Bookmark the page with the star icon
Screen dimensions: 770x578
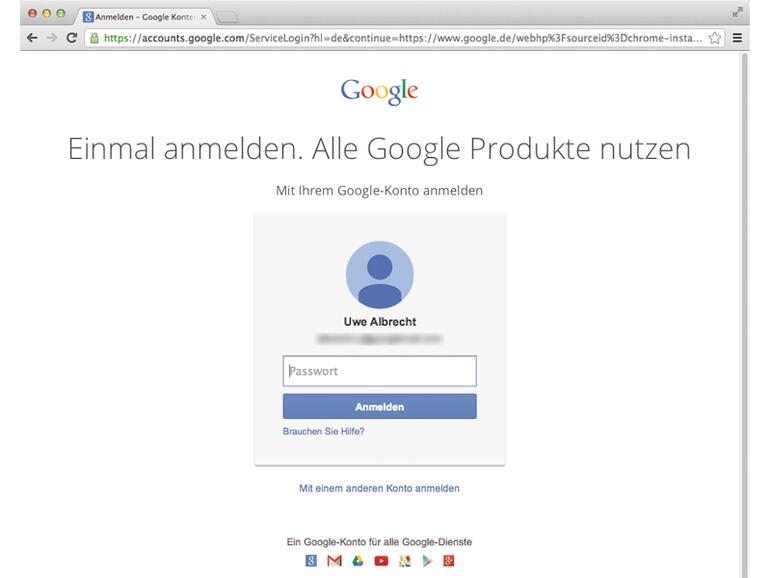(x=715, y=38)
